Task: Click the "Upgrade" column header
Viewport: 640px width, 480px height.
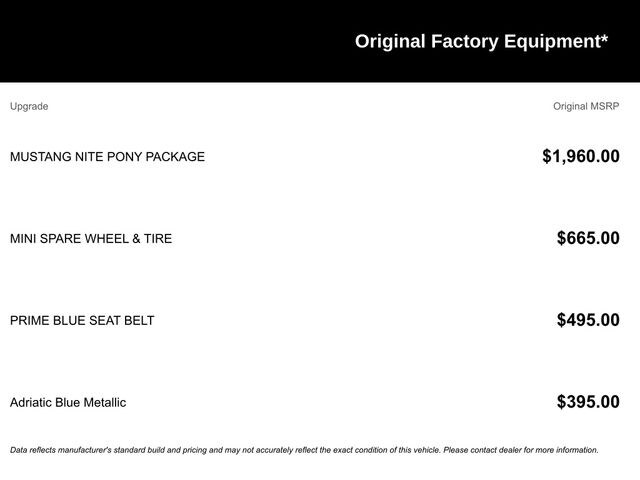Action: [x=29, y=106]
